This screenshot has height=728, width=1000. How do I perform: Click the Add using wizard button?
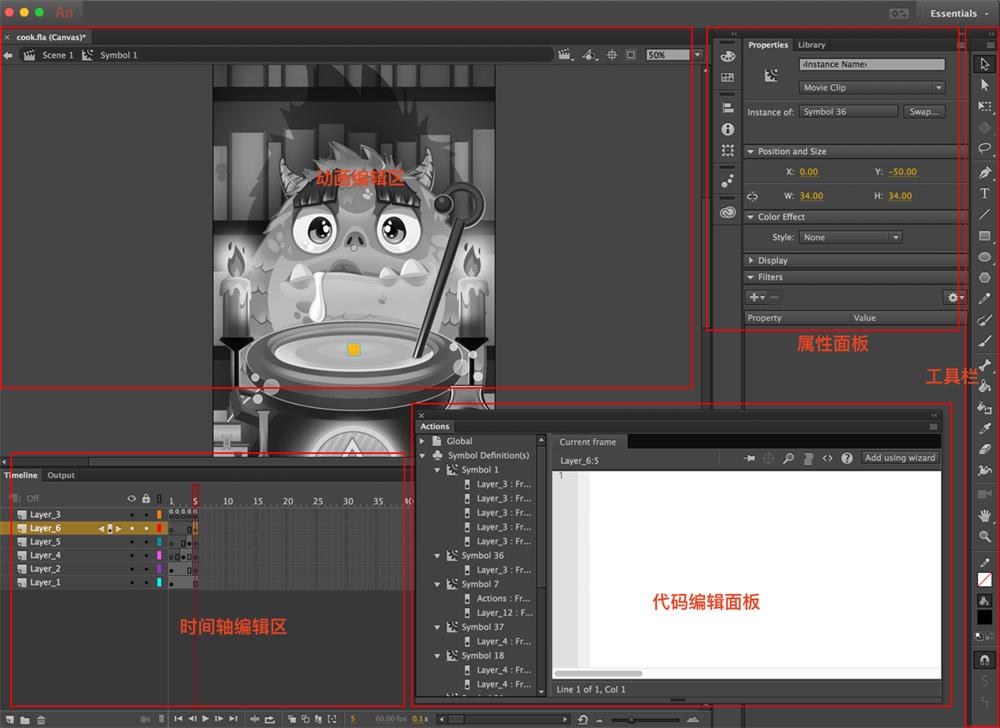tap(900, 458)
